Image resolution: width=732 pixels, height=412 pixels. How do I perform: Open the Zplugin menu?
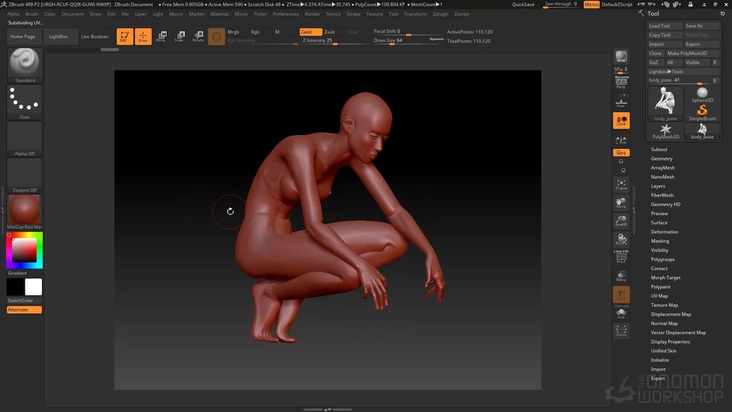pos(440,14)
